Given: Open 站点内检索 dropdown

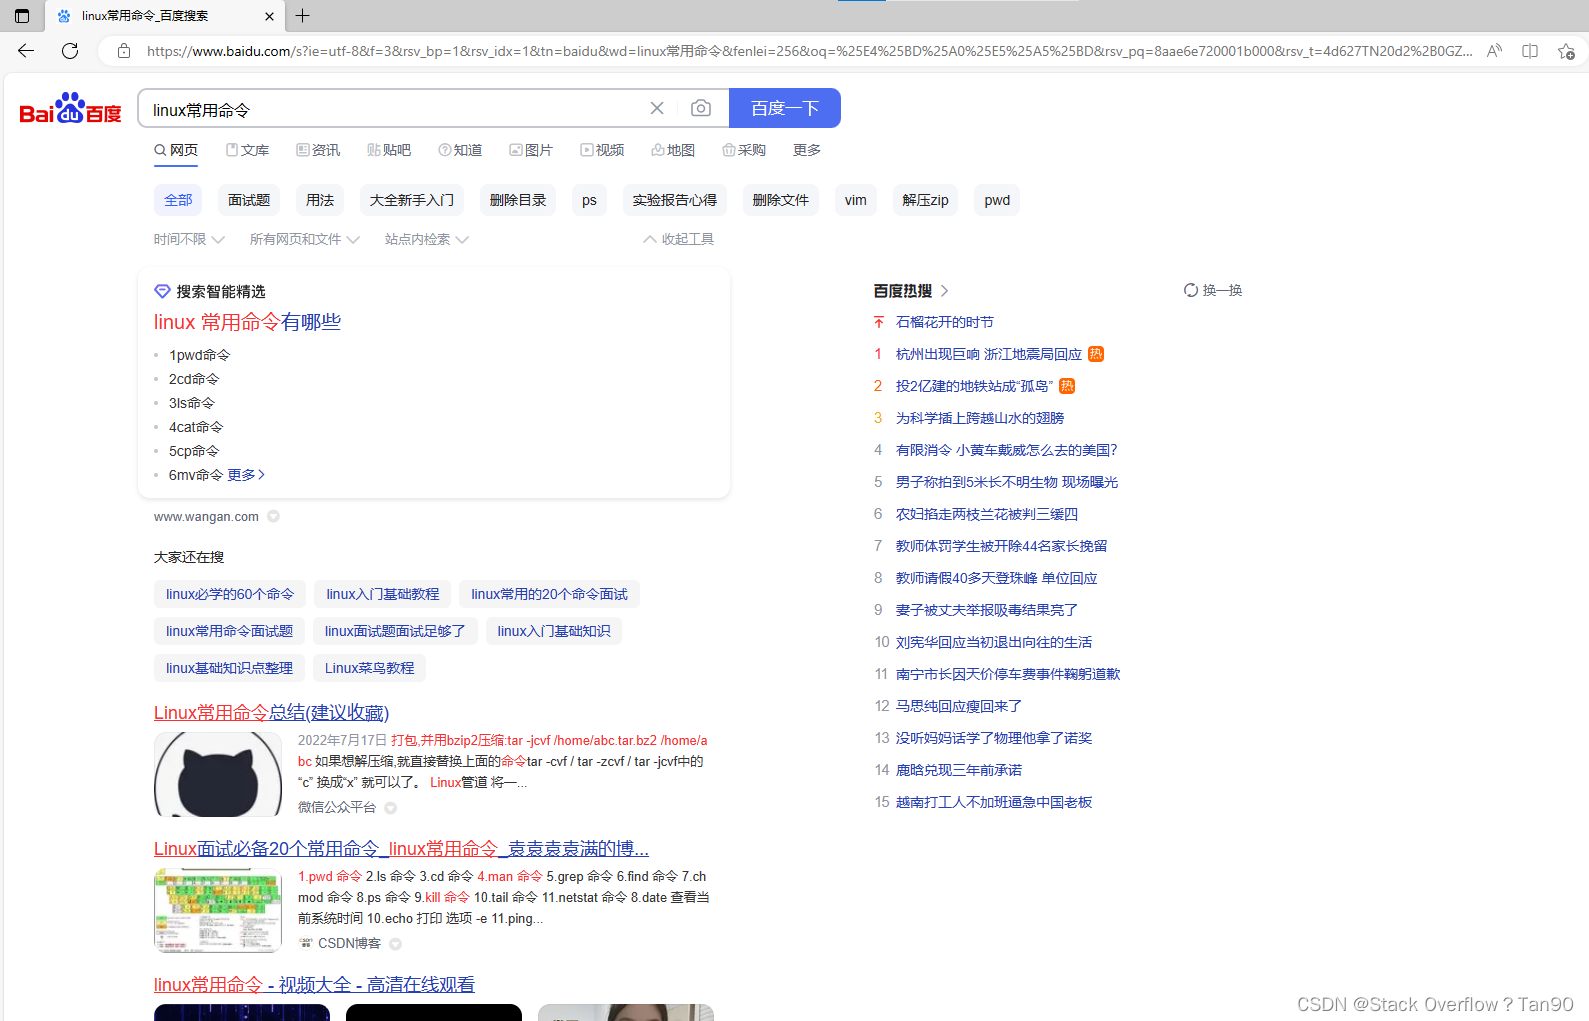Looking at the screenshot, I should pyautogui.click(x=426, y=239).
